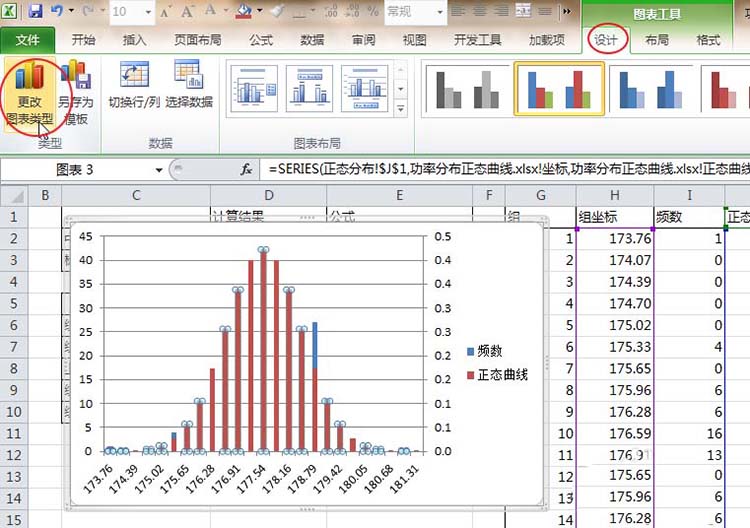Choose the red chart style
Screen dimensions: 750x528
click(727, 89)
